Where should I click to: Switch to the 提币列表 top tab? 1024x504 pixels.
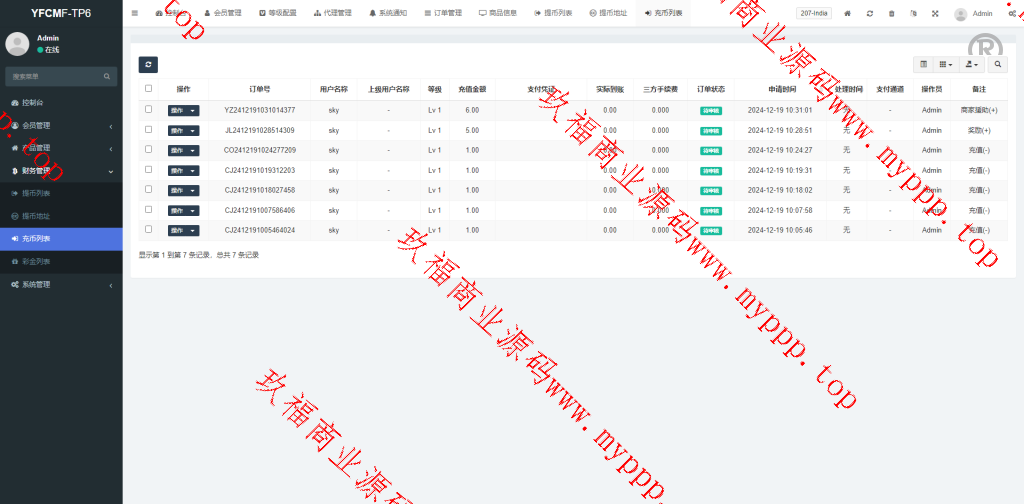(553, 14)
